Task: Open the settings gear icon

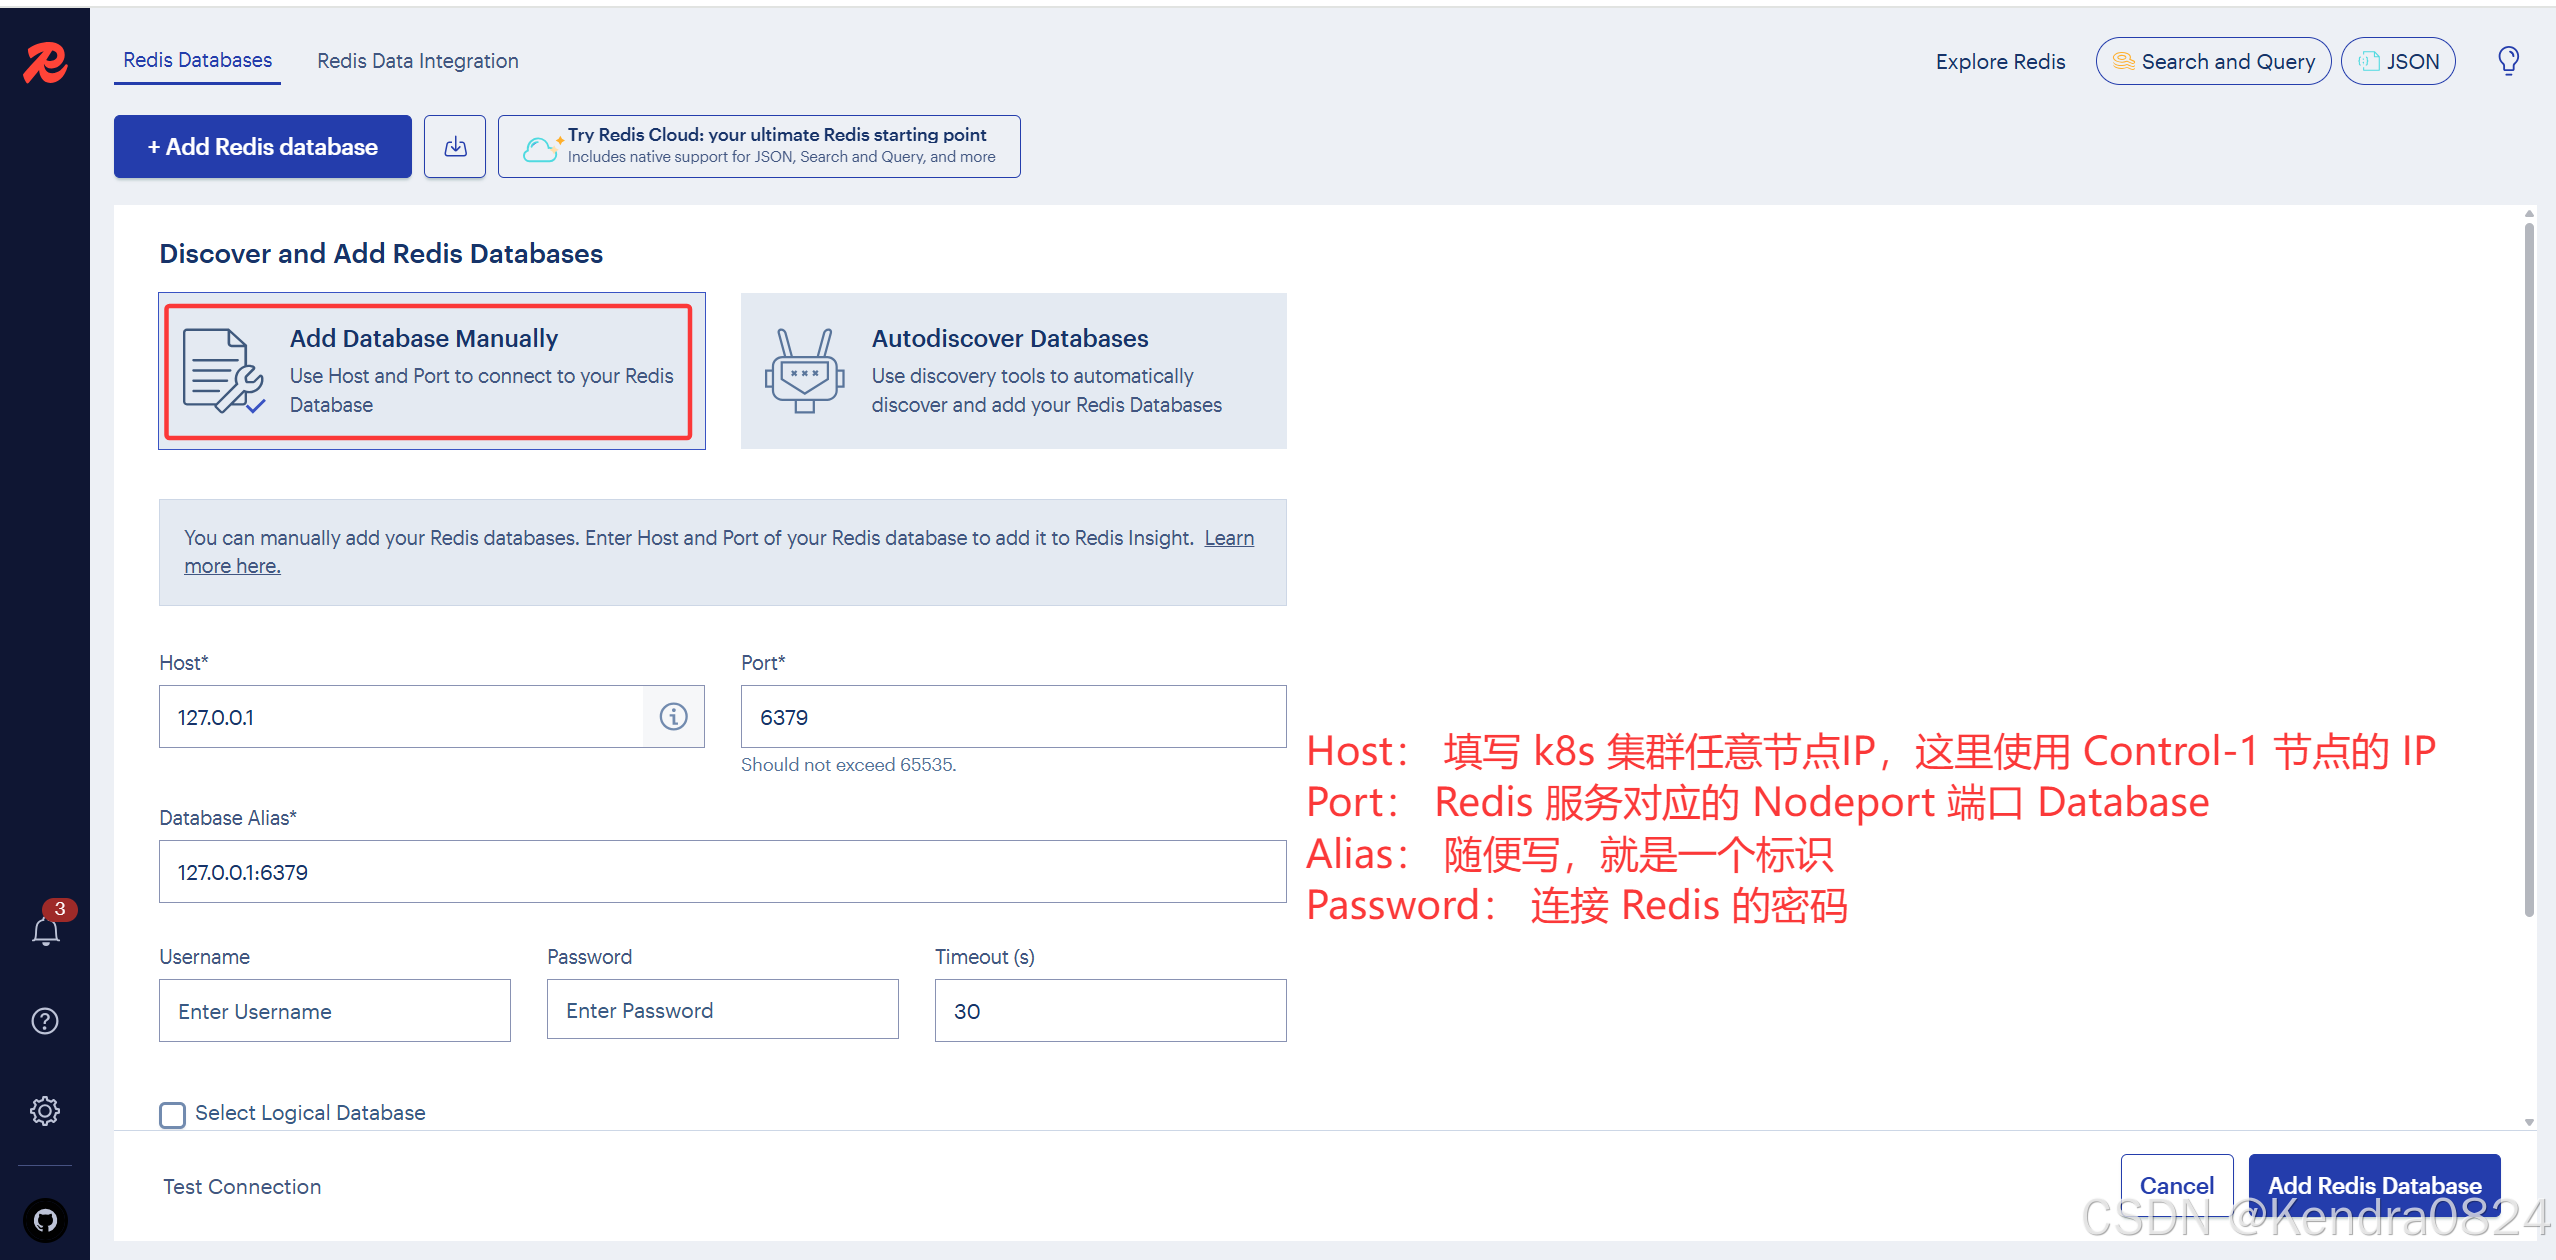Action: pyautogui.click(x=45, y=1110)
